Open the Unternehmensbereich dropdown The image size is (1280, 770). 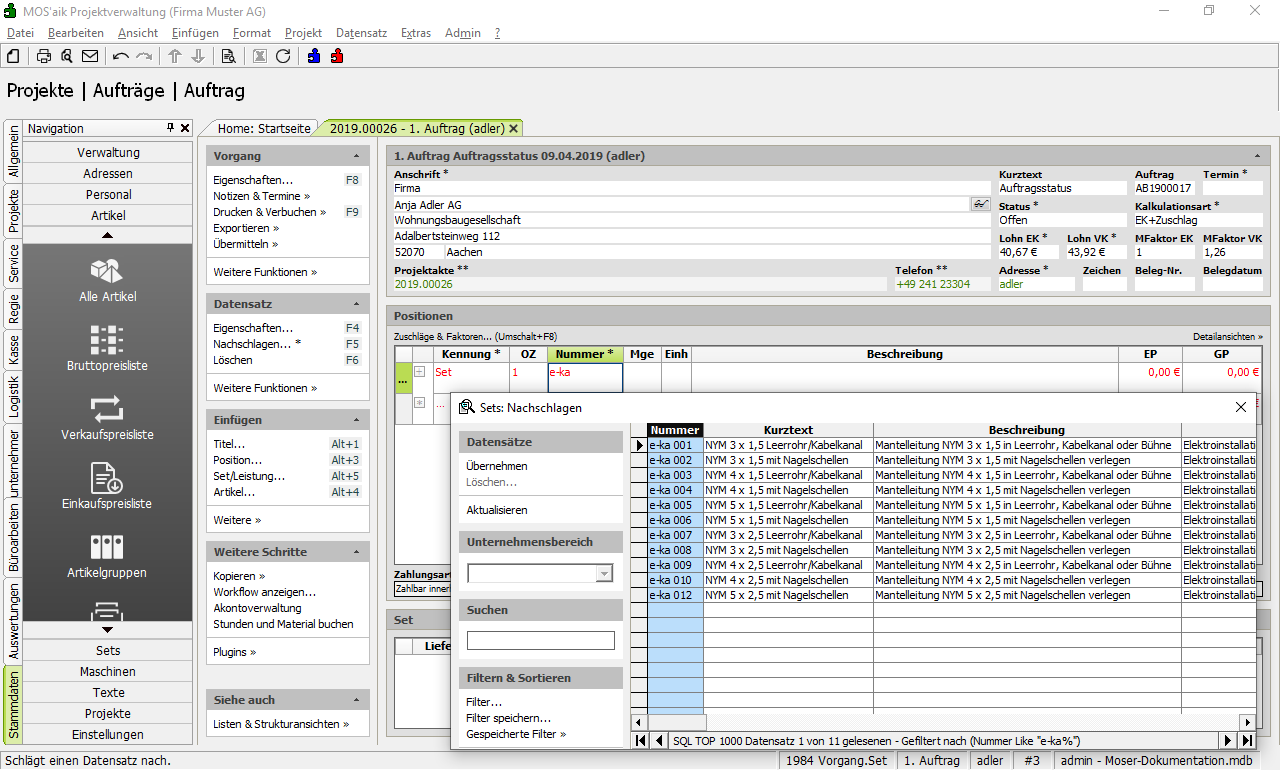[x=604, y=573]
